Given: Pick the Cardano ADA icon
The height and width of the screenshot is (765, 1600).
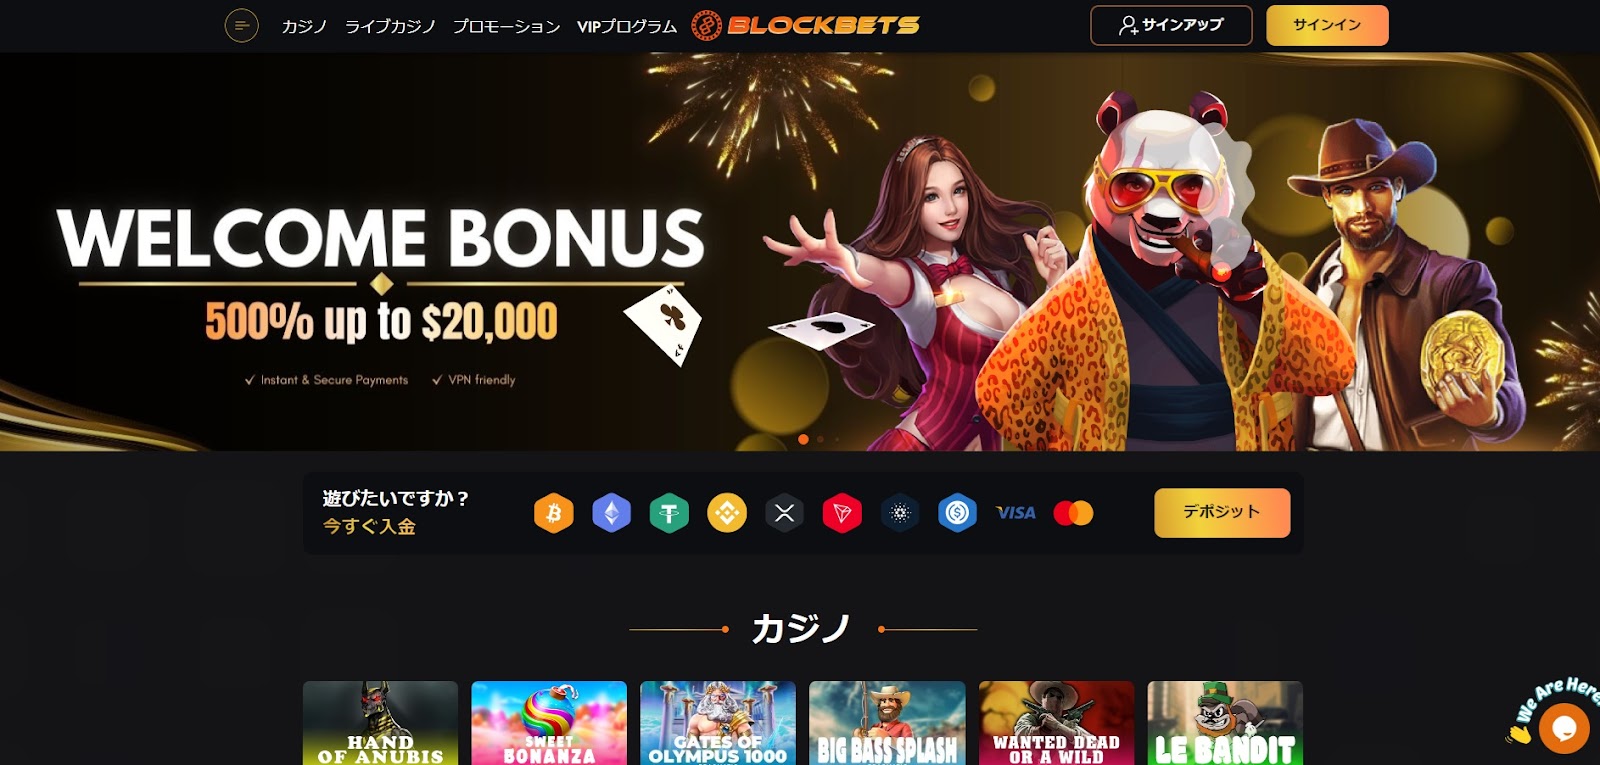Looking at the screenshot, I should (x=900, y=513).
